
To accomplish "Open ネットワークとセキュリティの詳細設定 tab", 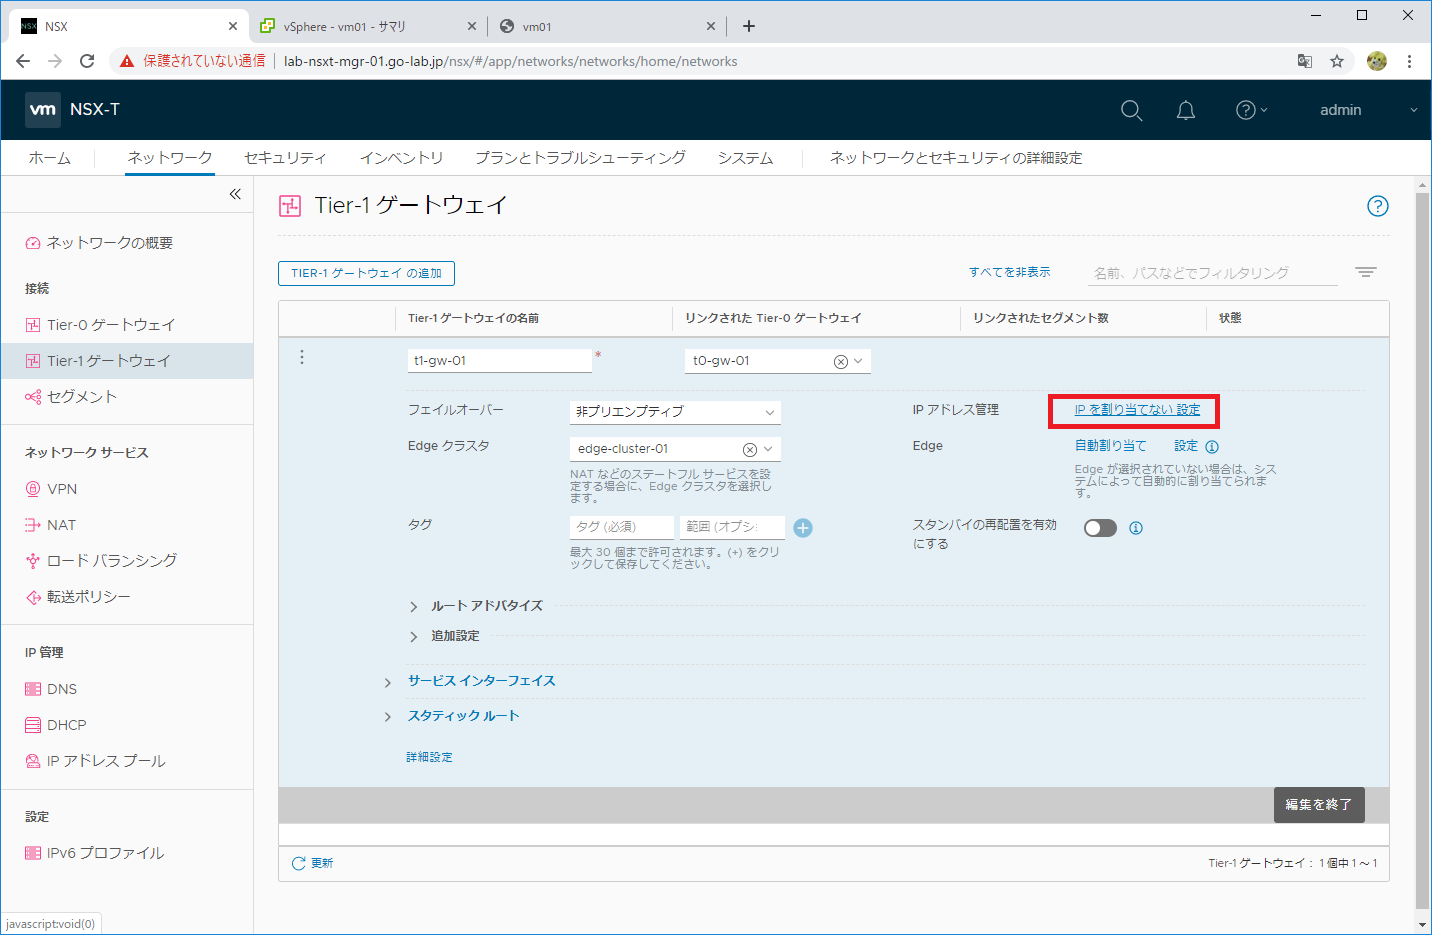I will 956,158.
